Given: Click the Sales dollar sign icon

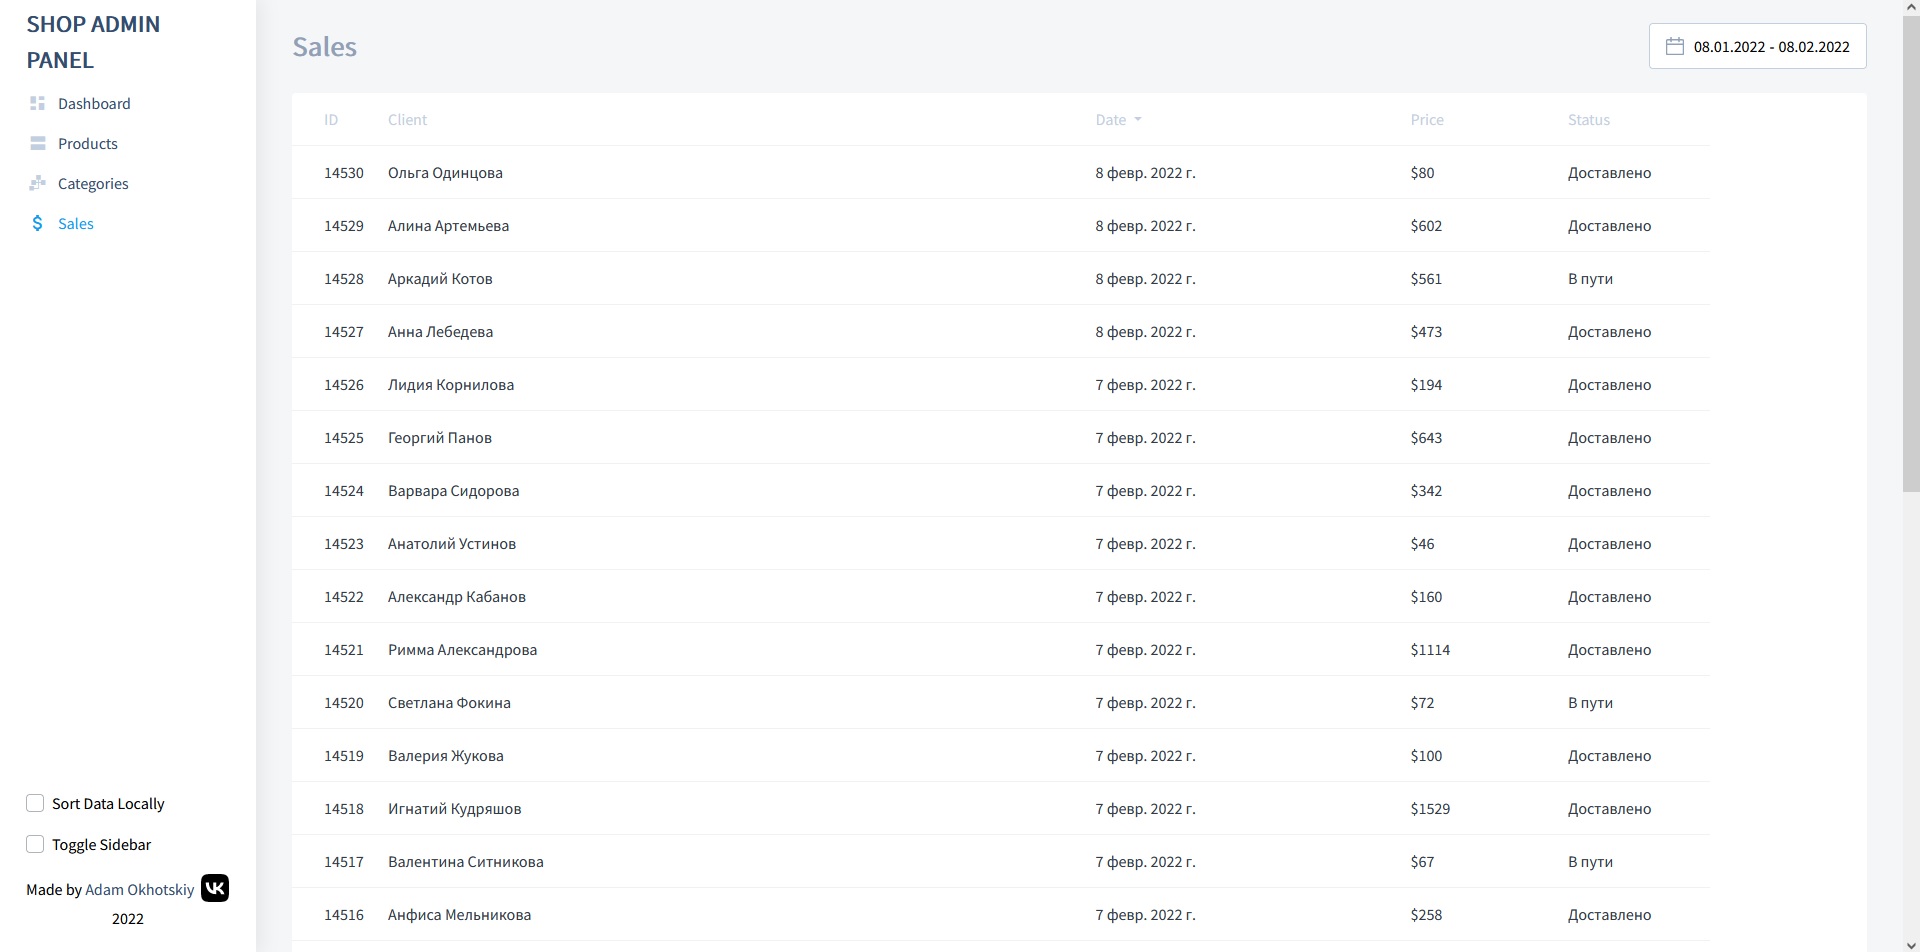Looking at the screenshot, I should pyautogui.click(x=38, y=223).
